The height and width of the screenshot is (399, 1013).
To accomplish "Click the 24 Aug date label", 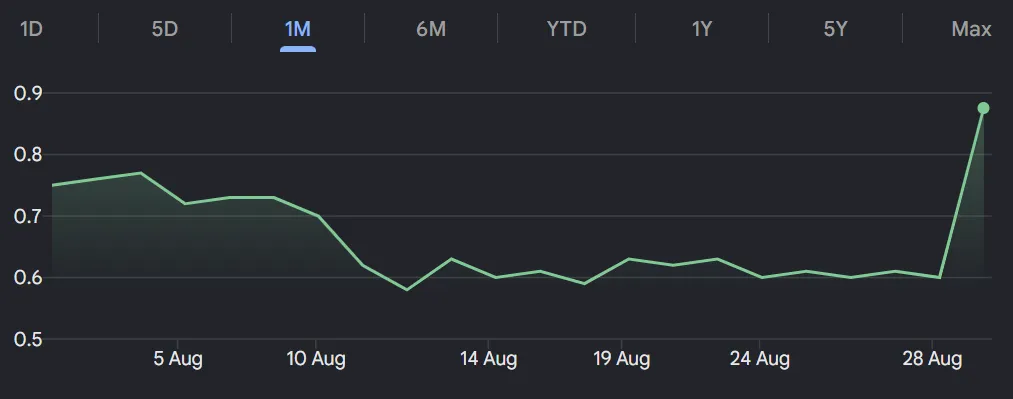I will click(760, 359).
